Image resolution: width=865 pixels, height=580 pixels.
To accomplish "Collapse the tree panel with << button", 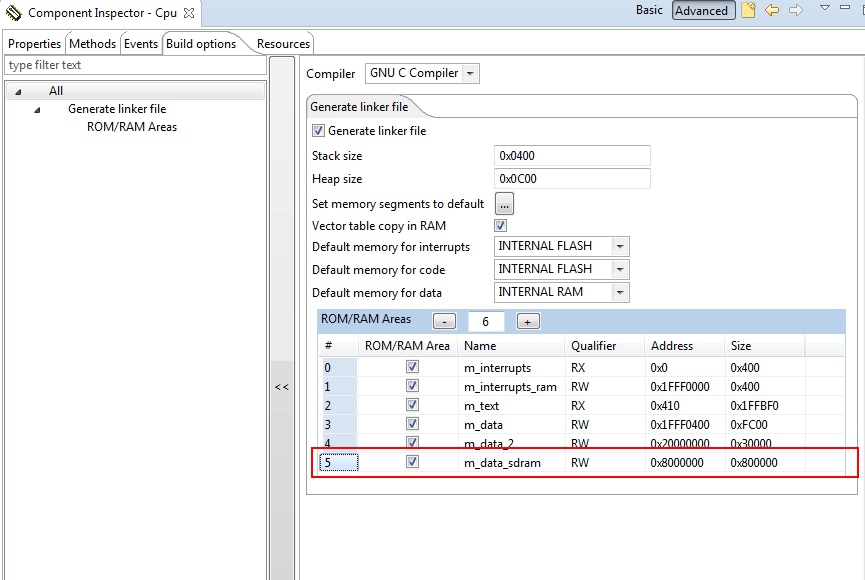I will [x=282, y=387].
